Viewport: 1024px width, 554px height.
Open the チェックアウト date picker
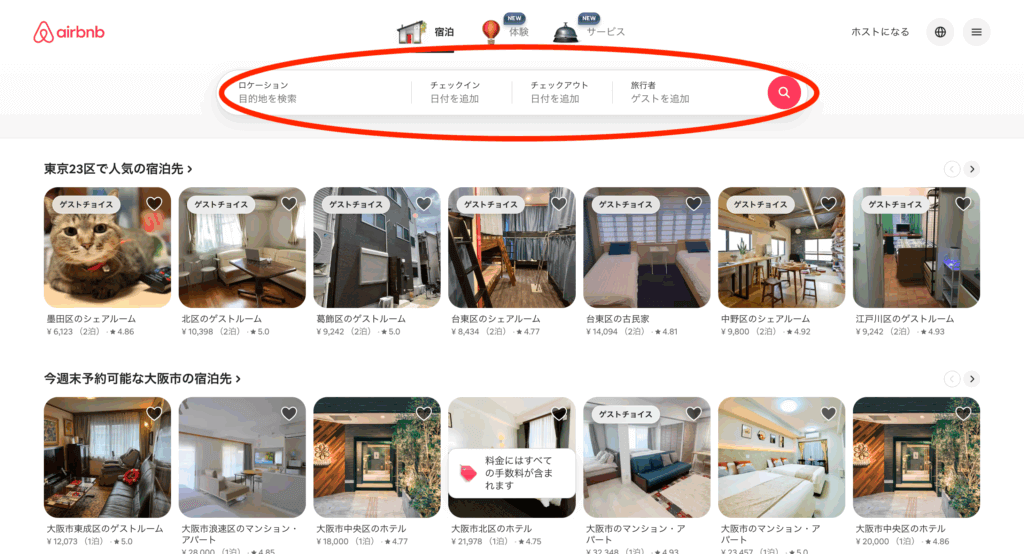click(562, 92)
